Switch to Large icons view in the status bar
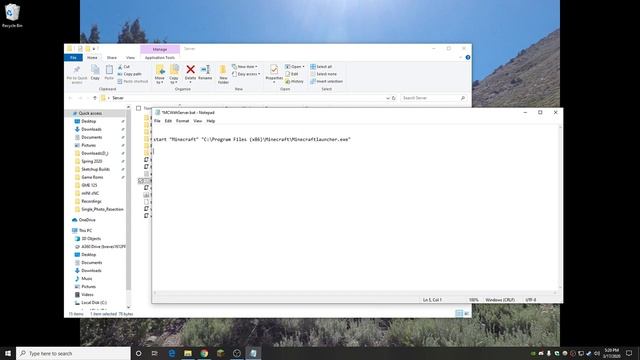 click(467, 313)
